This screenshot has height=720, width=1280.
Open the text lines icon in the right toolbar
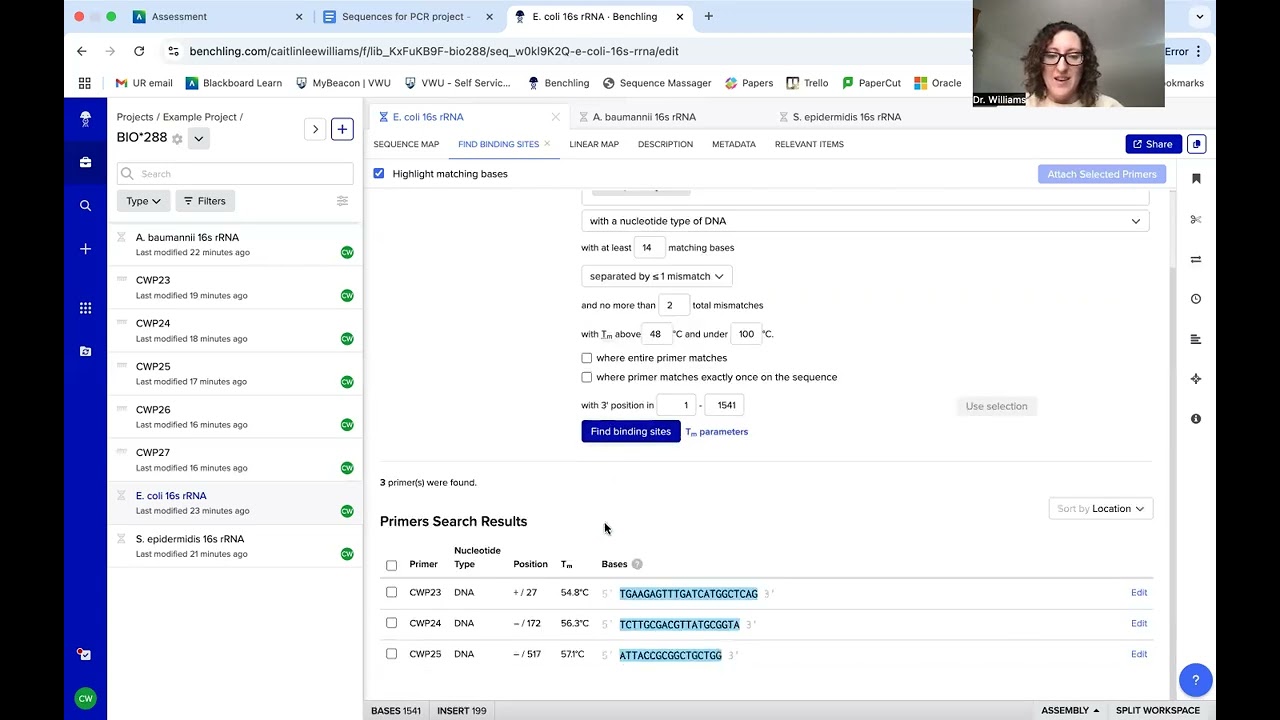[1196, 339]
